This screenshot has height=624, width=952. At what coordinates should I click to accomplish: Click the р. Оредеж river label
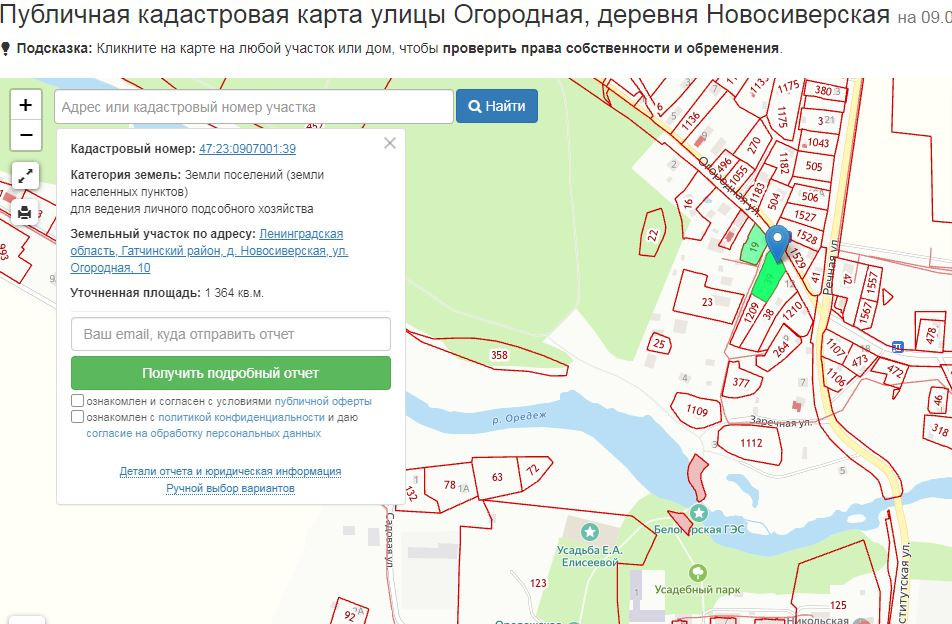tap(519, 418)
